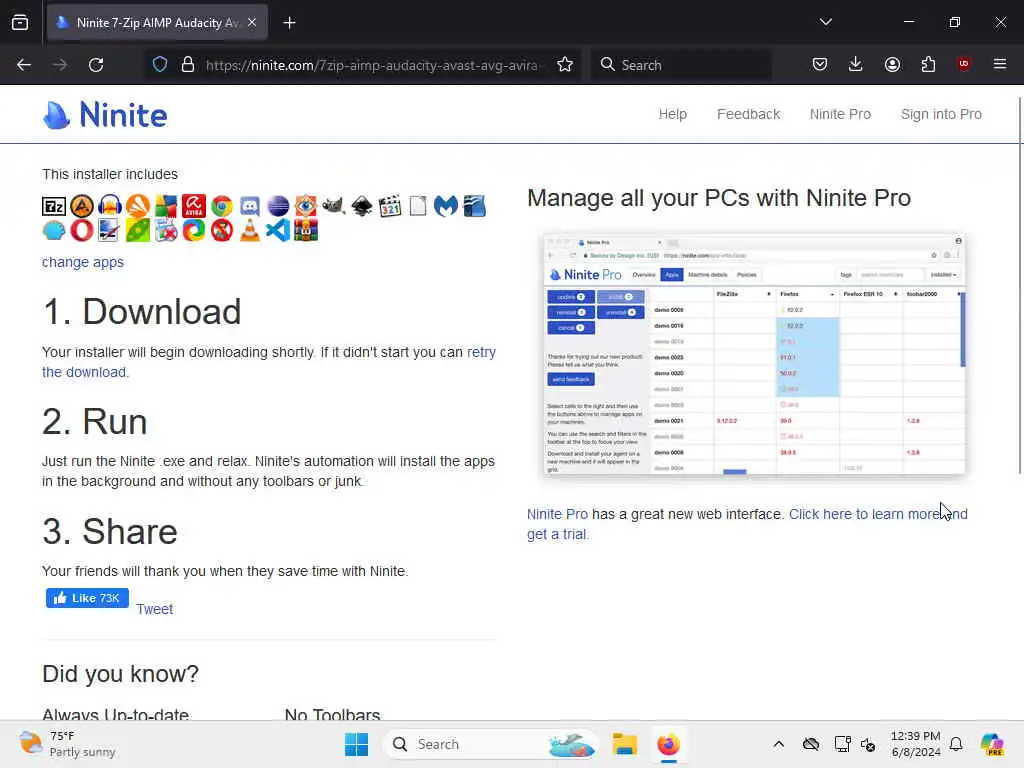Viewport: 1024px width, 768px height.
Task: Reload the current page
Action: [96, 65]
